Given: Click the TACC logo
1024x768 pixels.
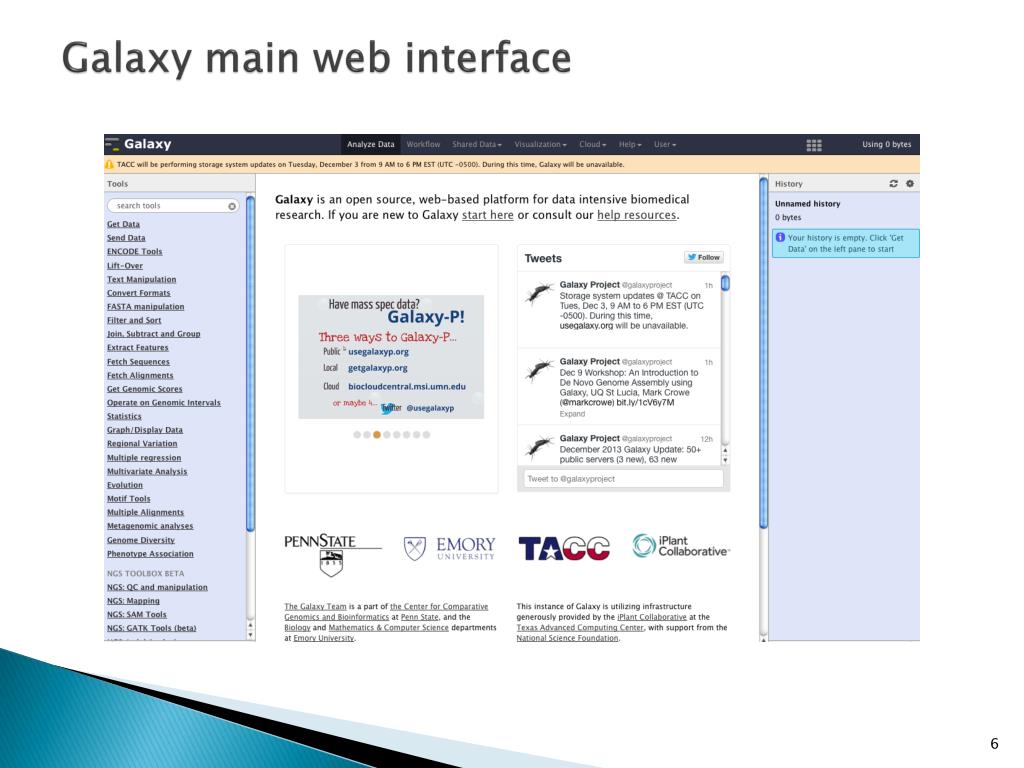Looking at the screenshot, I should 564,549.
